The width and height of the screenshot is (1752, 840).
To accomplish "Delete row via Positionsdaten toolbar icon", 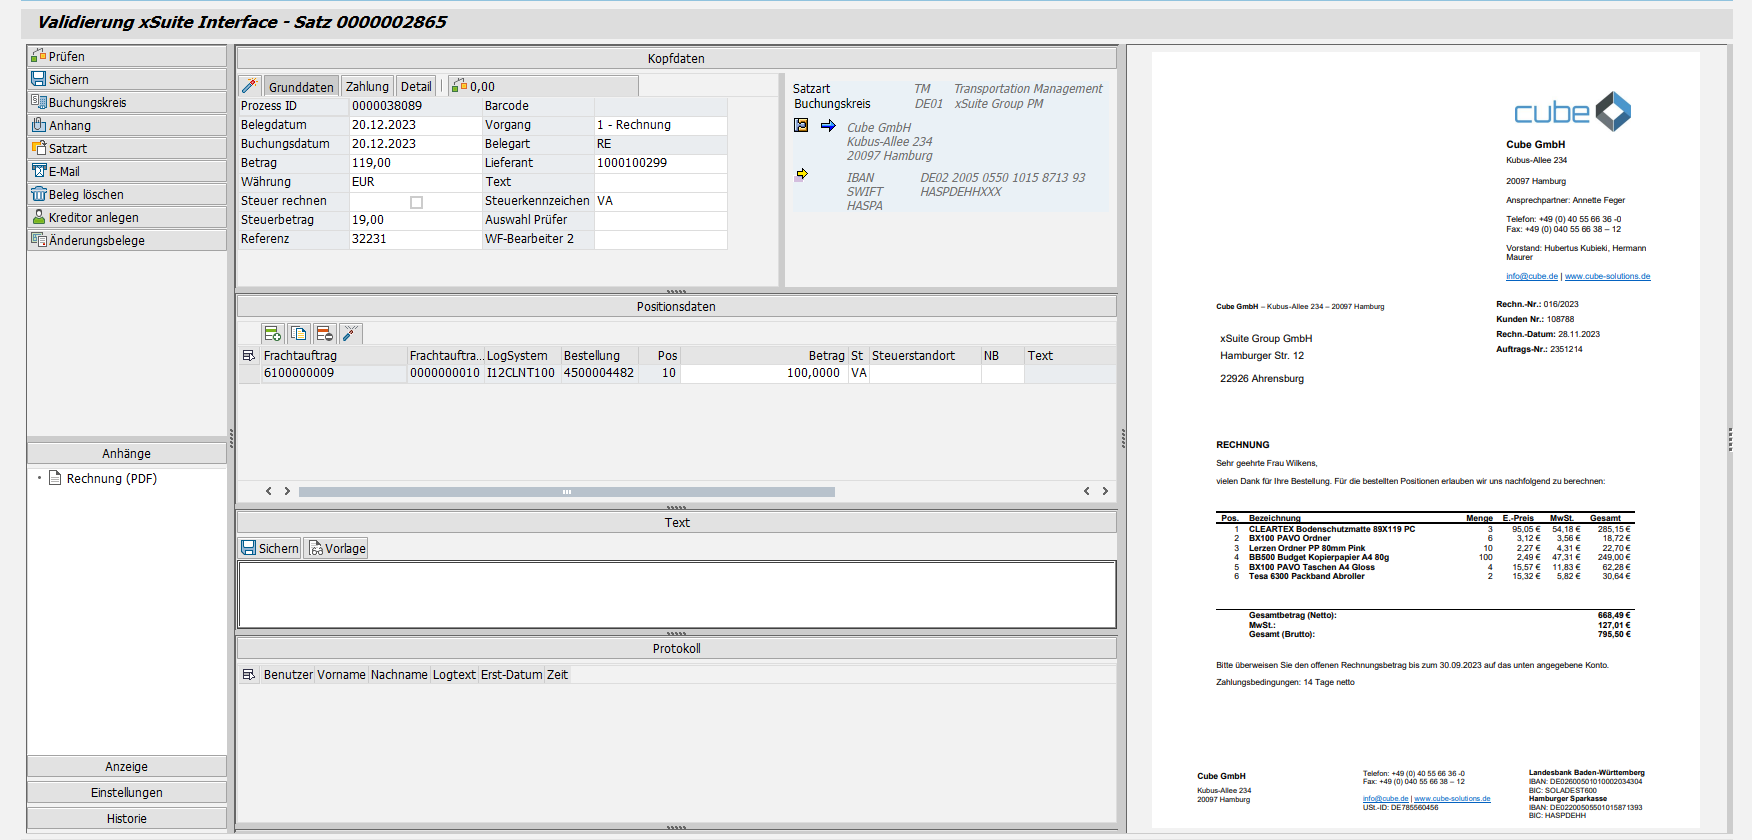I will pos(324,333).
